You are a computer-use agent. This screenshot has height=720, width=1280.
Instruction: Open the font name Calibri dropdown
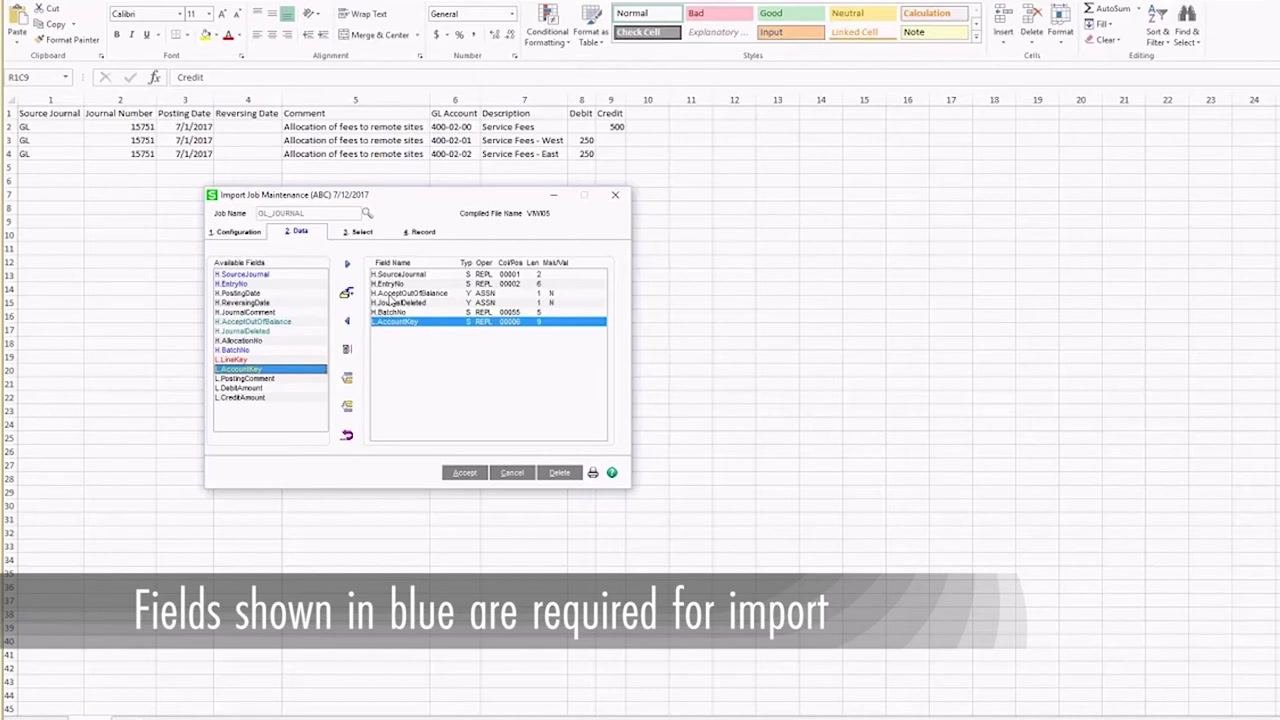tap(180, 14)
